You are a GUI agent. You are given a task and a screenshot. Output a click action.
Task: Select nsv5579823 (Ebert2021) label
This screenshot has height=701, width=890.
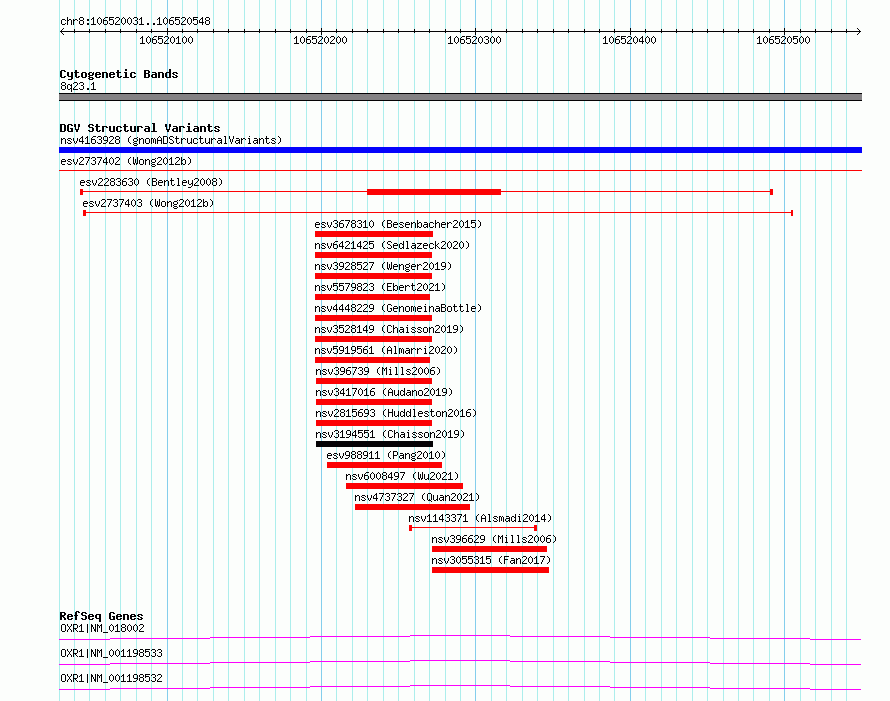coord(380,287)
